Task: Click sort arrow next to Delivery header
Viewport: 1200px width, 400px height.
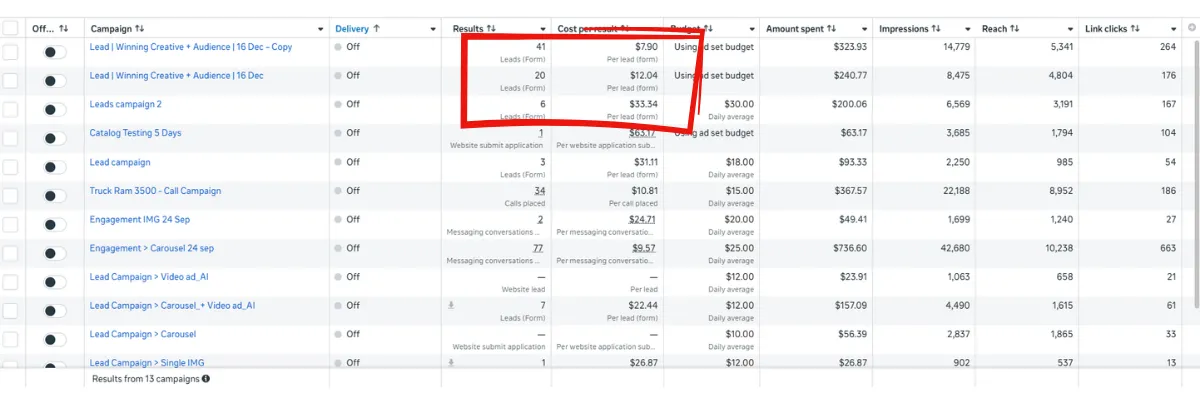Action: pos(376,29)
